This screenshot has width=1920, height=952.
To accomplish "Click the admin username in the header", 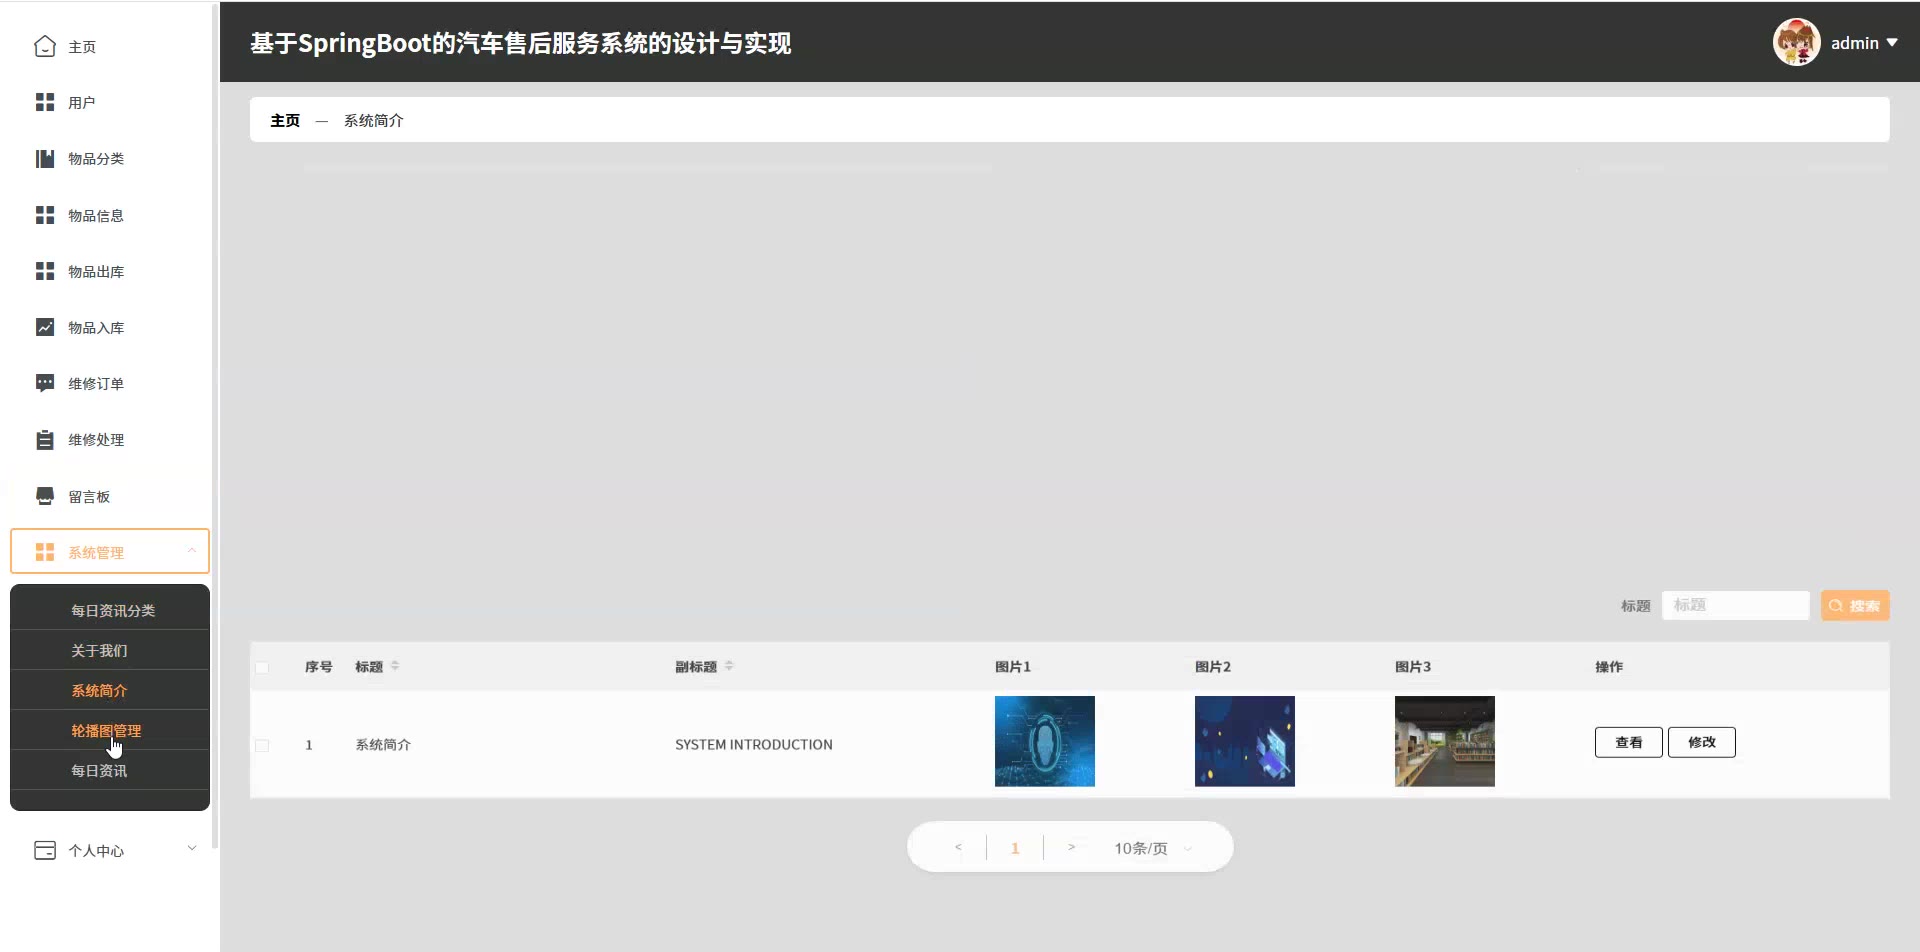I will (1855, 43).
